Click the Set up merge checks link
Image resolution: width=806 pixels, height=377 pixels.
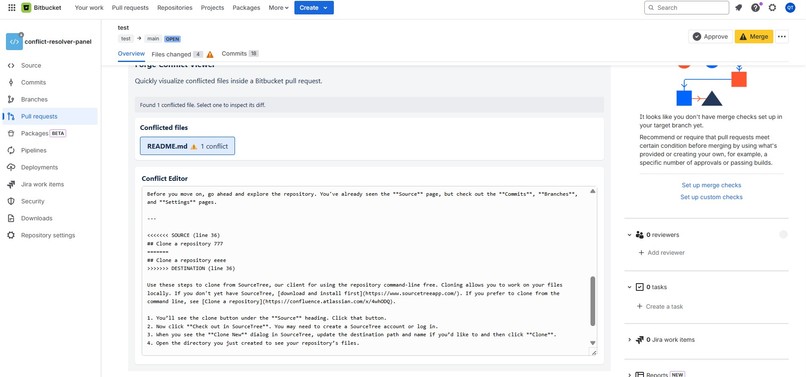[711, 185]
